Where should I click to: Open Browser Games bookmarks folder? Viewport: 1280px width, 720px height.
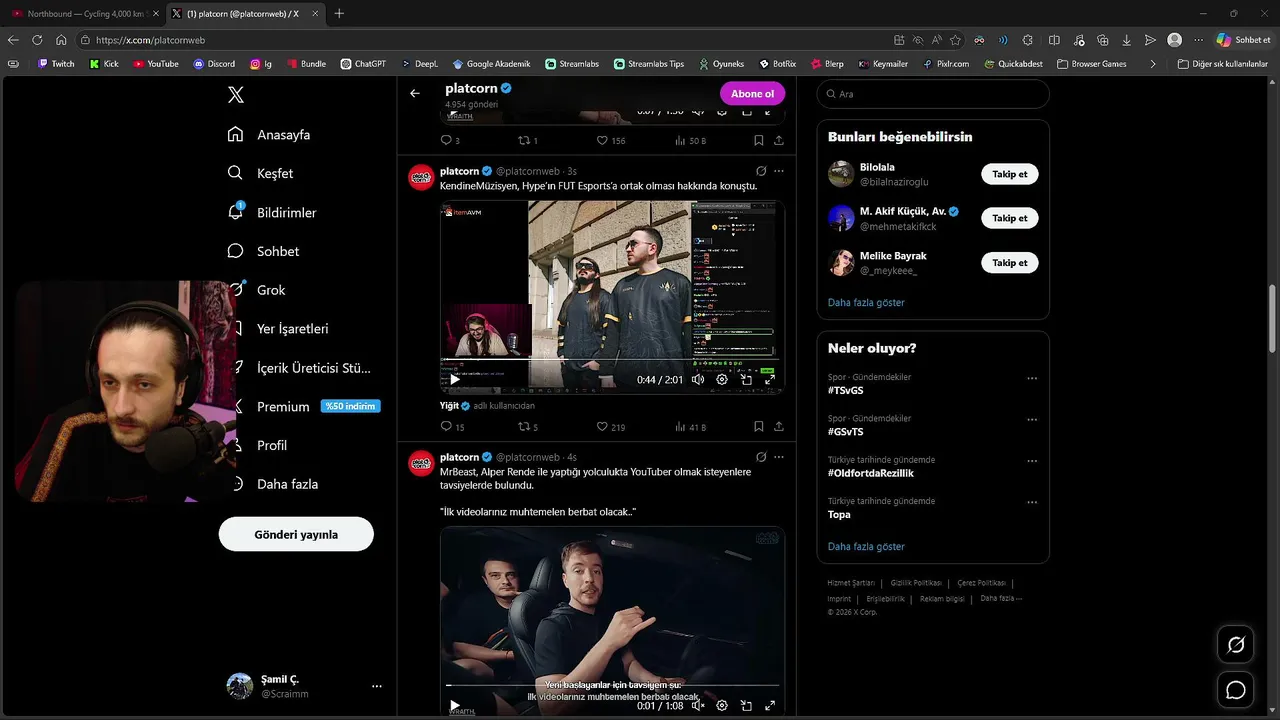(x=1091, y=64)
